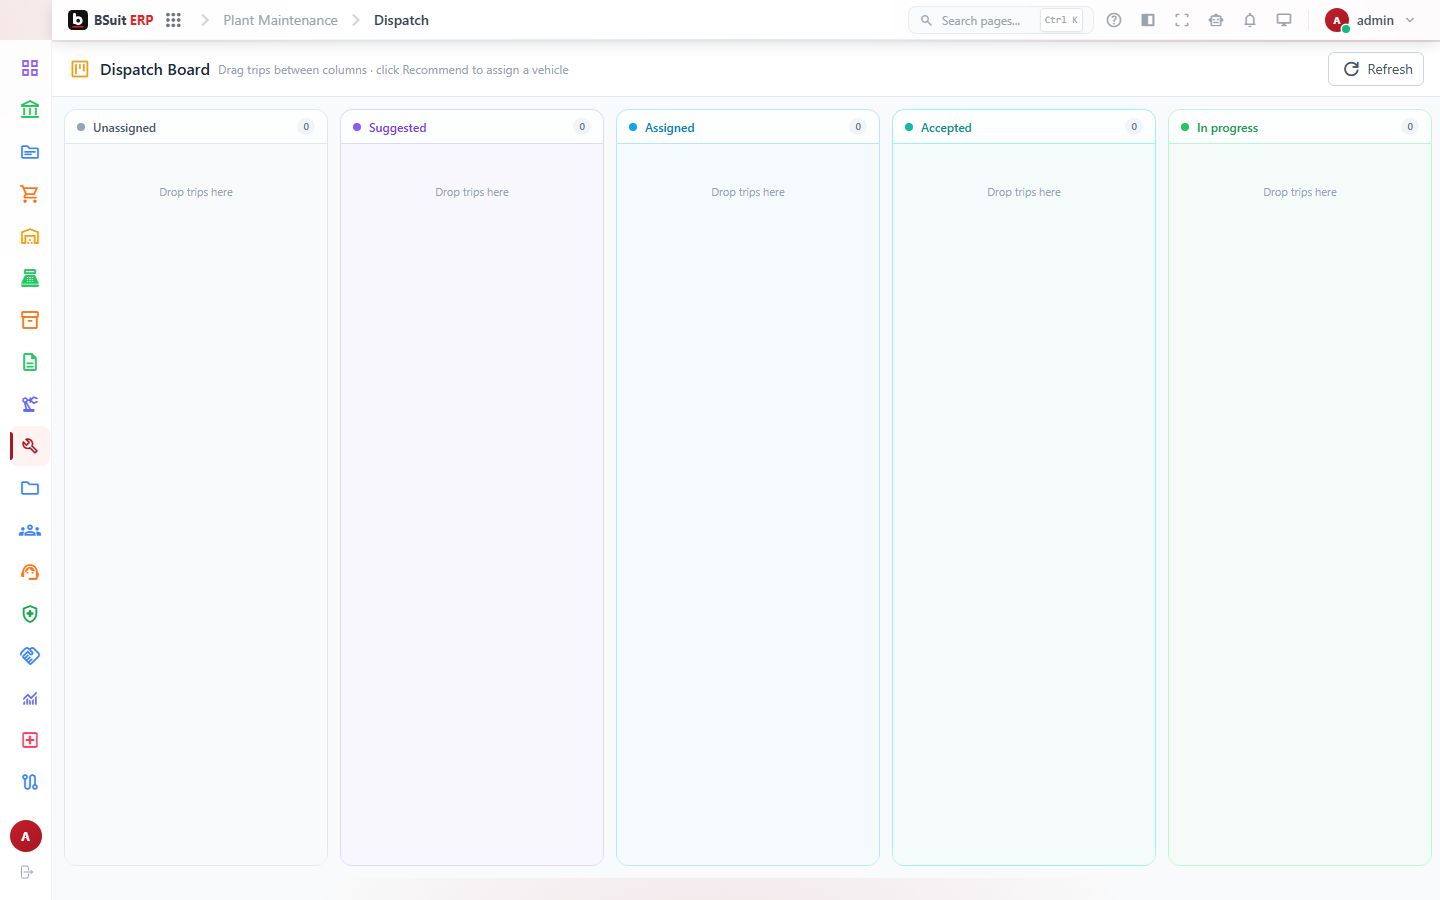Click the Accepted column header text

tap(946, 128)
